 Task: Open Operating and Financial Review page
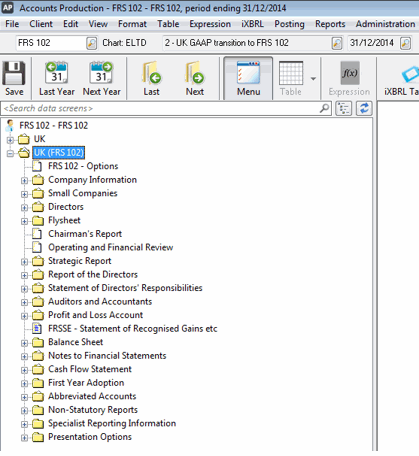coord(111,247)
